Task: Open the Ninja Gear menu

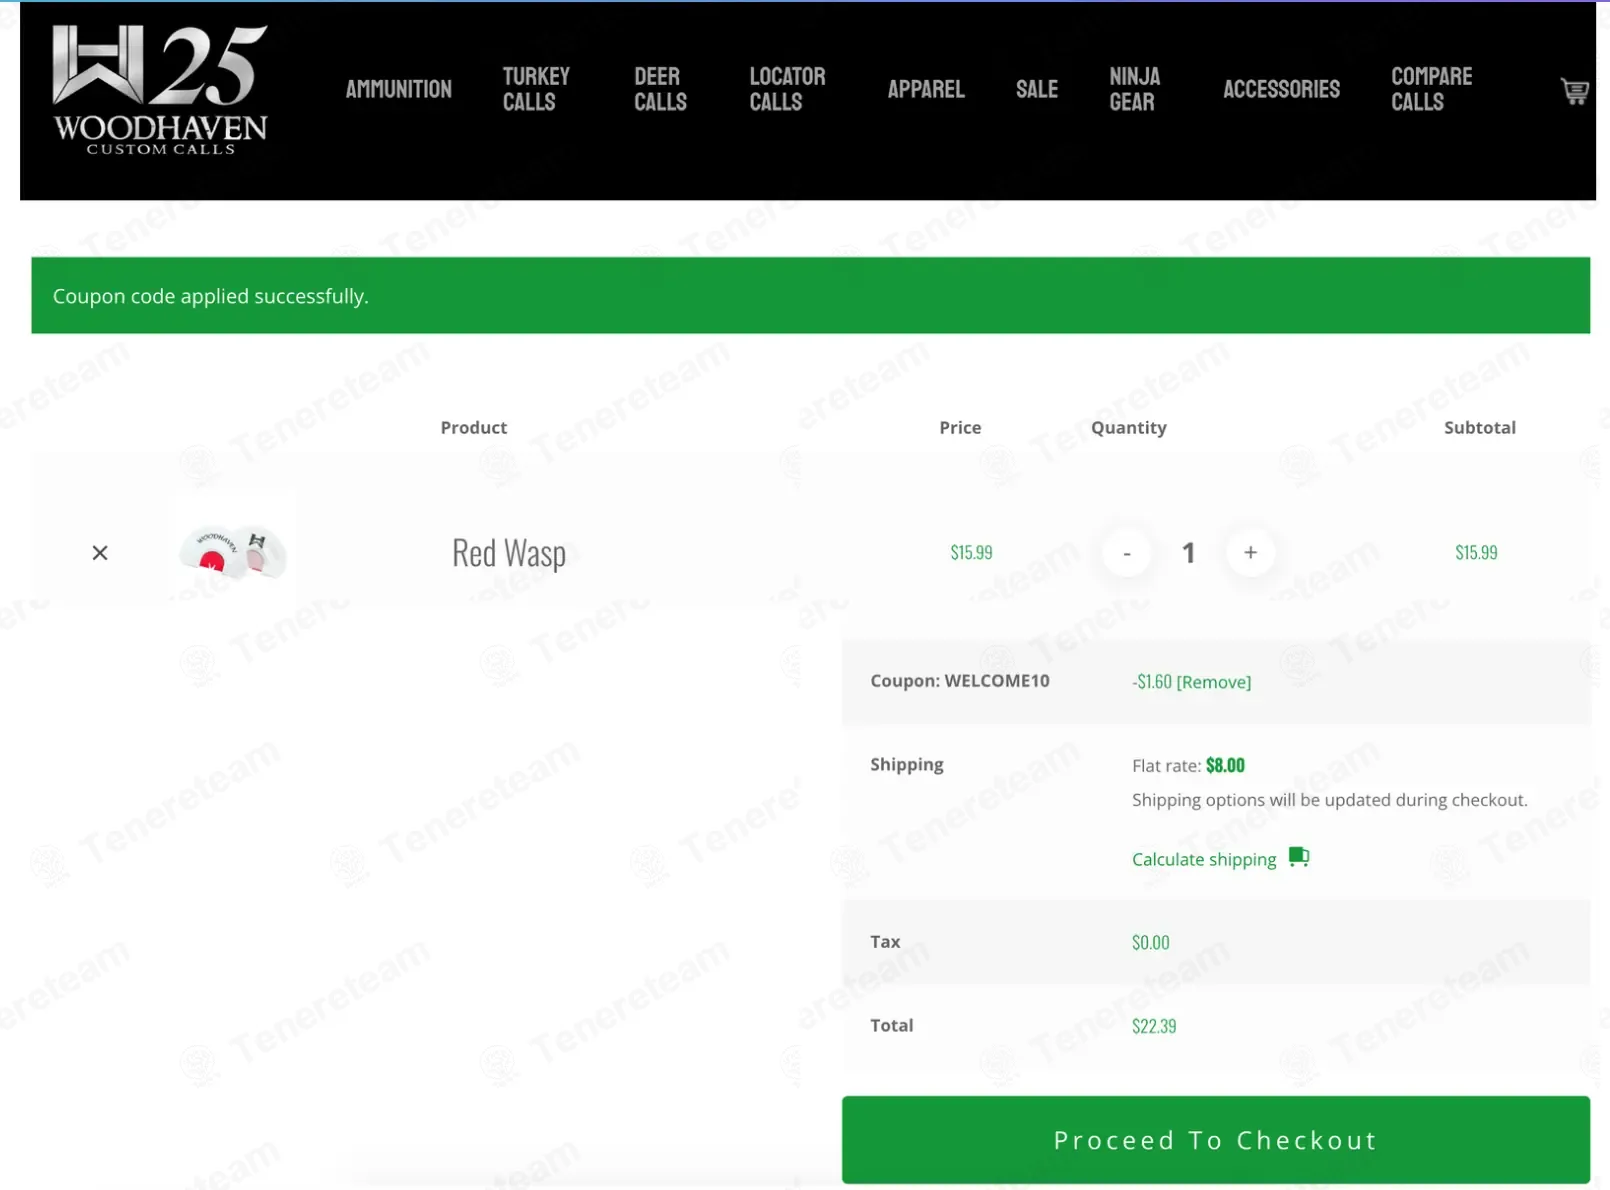Action: pyautogui.click(x=1135, y=89)
